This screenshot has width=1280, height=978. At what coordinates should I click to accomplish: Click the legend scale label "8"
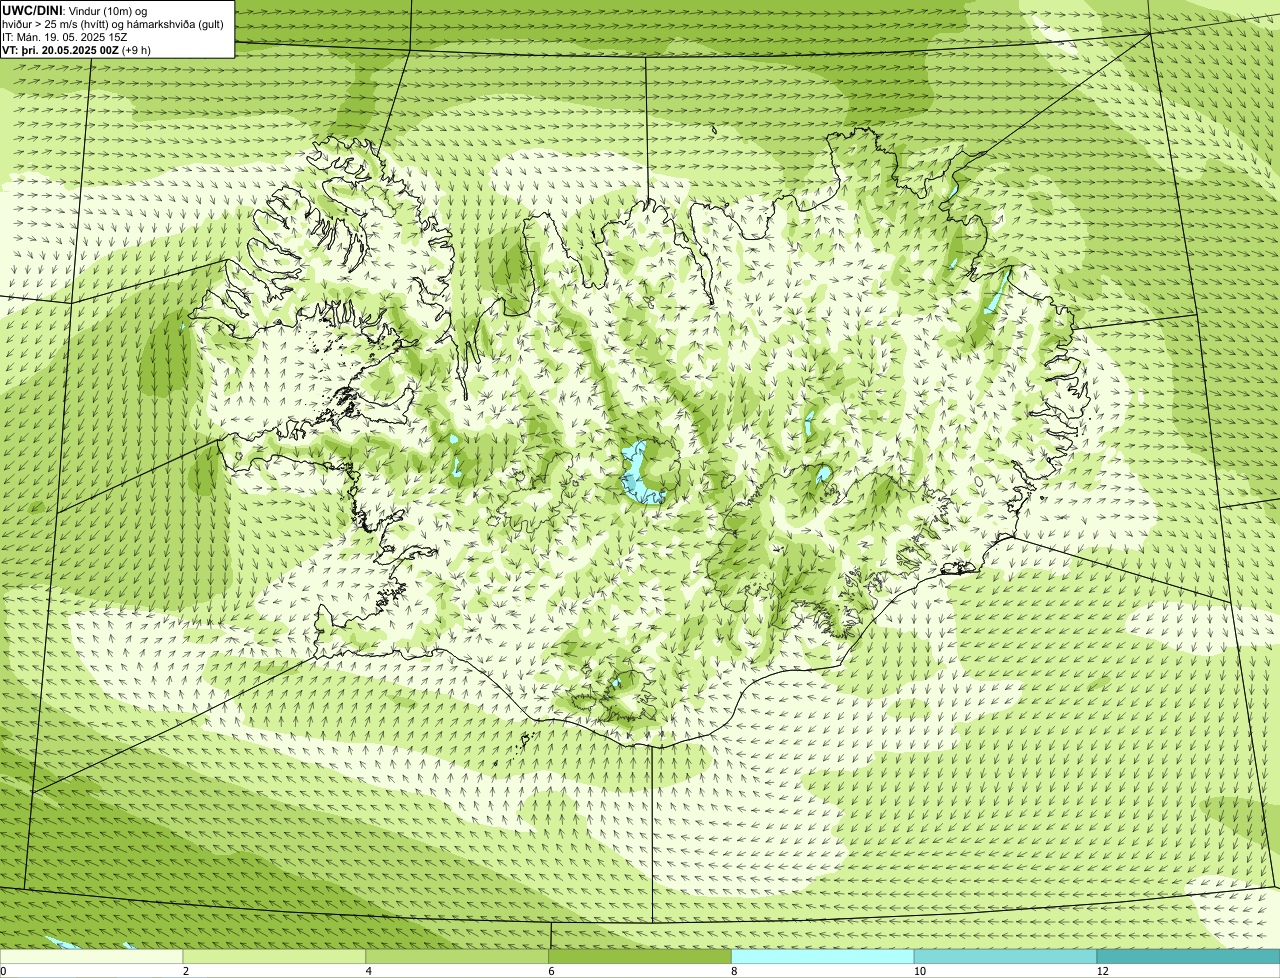tap(734, 971)
